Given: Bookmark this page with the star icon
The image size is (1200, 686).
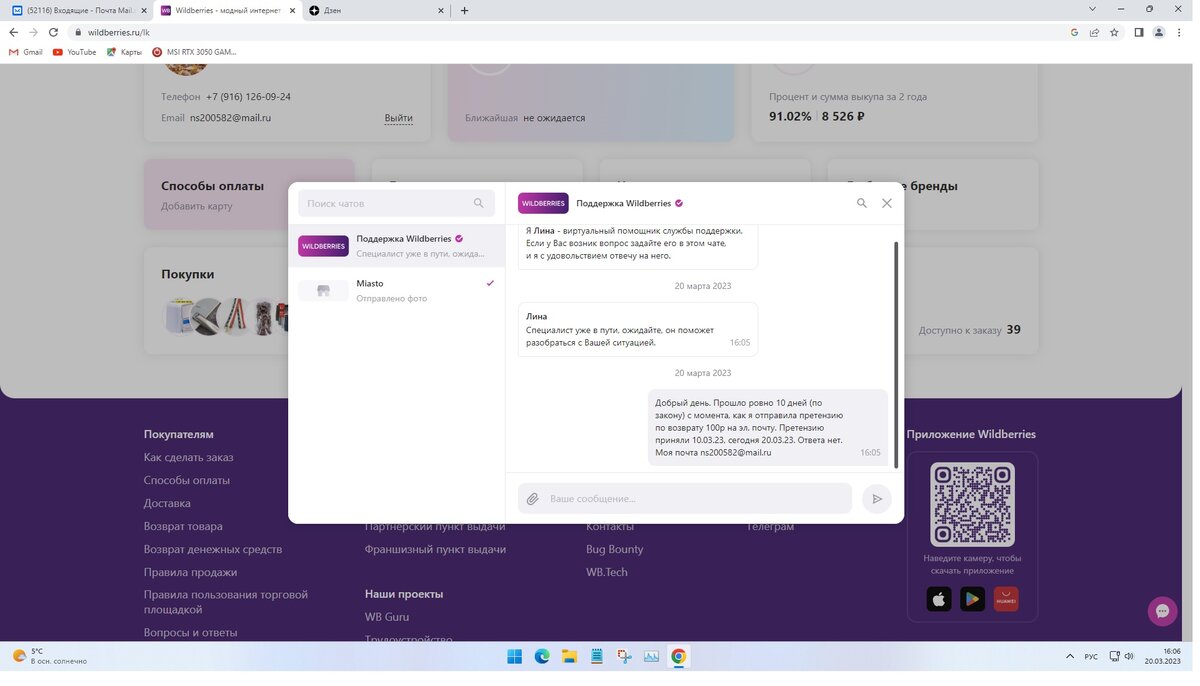Looking at the screenshot, I should click(1114, 32).
